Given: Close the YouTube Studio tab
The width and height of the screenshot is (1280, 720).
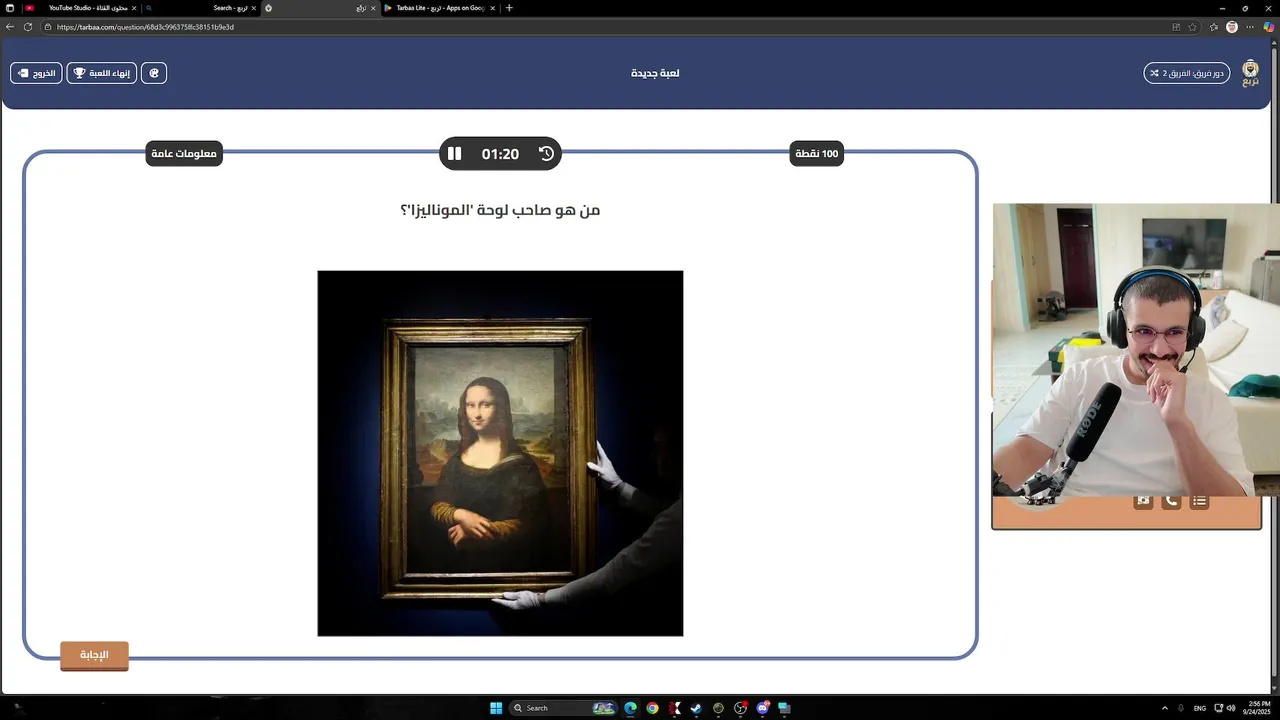Looking at the screenshot, I should coord(134,8).
